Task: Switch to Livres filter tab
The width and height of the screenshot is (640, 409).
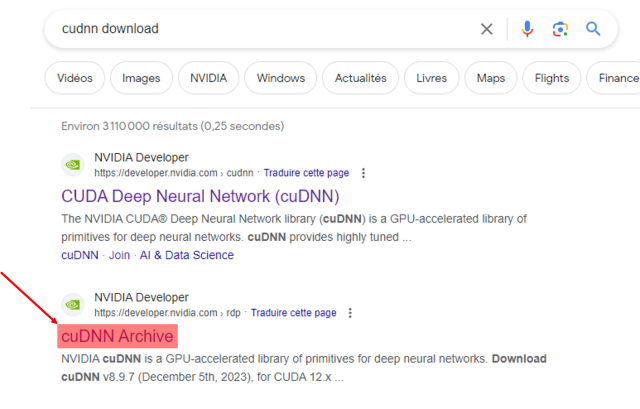Action: click(431, 78)
